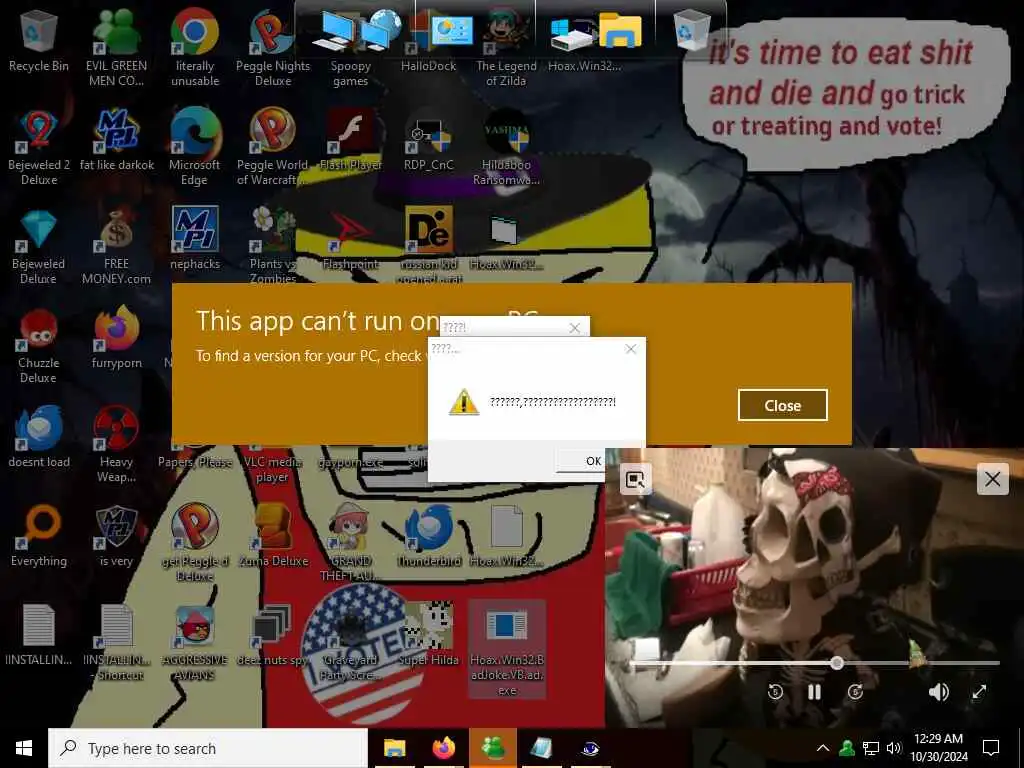Show hidden system tray icons
The image size is (1024, 768).
pyautogui.click(x=823, y=748)
